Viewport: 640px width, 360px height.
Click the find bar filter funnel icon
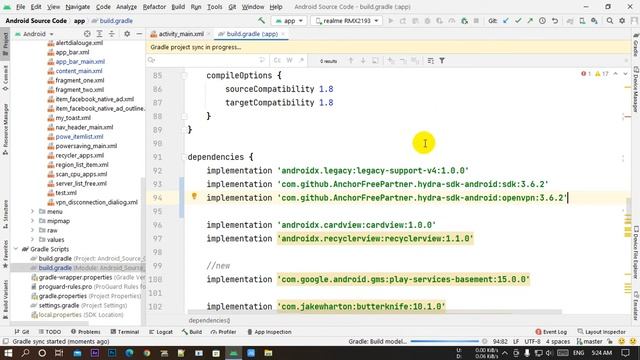(442, 60)
